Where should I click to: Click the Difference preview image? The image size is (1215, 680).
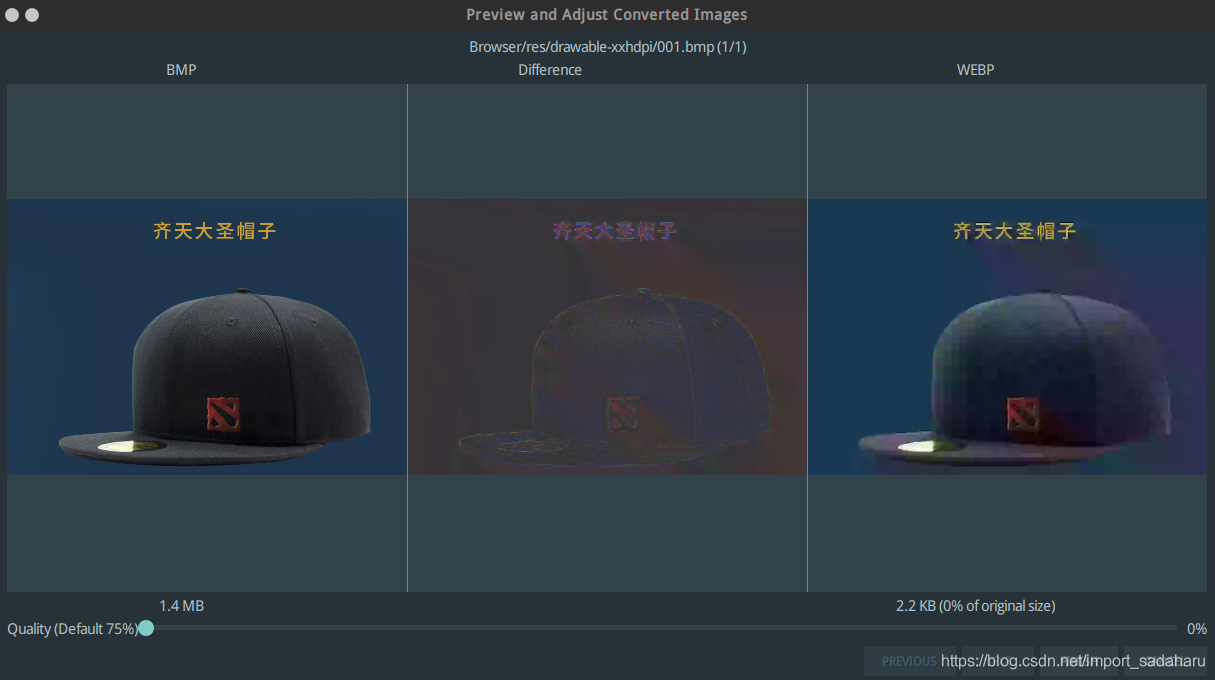pyautogui.click(x=607, y=336)
